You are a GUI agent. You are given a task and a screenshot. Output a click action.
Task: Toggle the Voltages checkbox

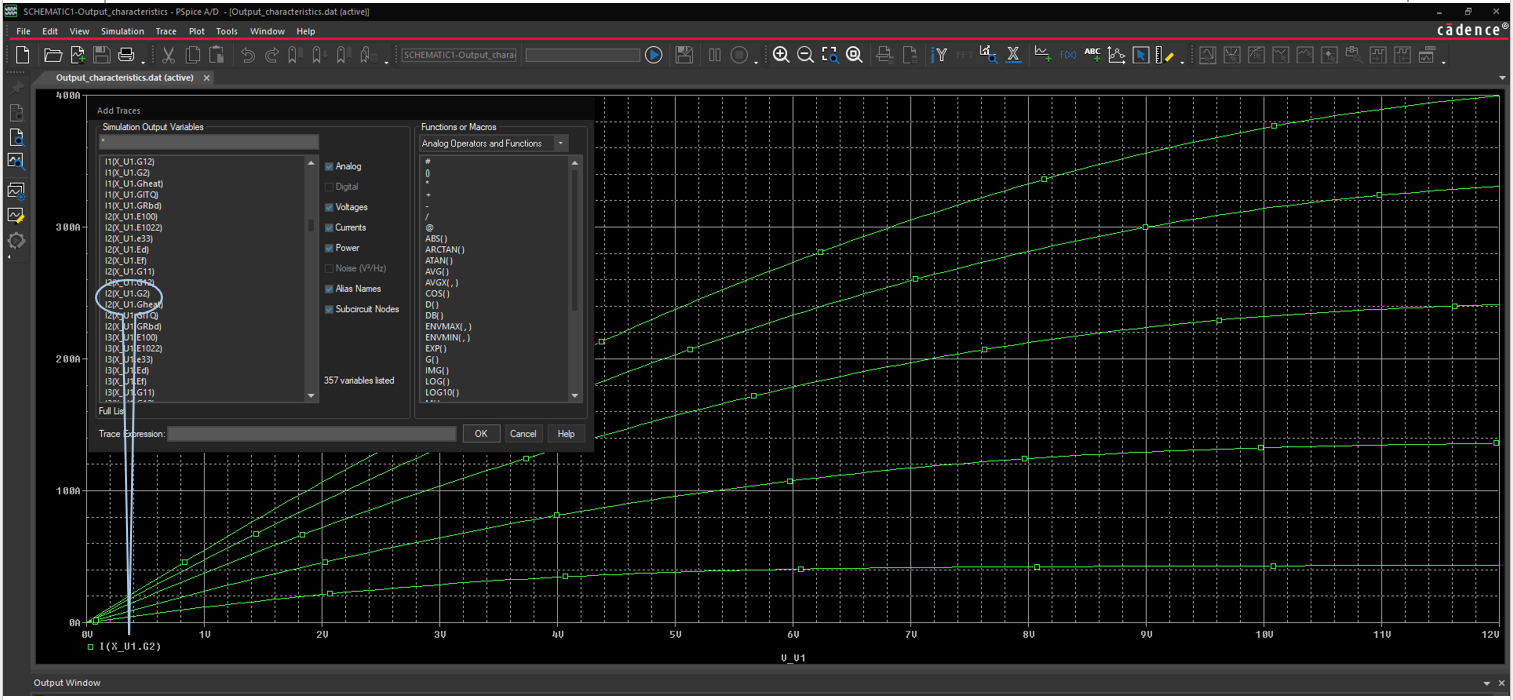click(x=329, y=208)
